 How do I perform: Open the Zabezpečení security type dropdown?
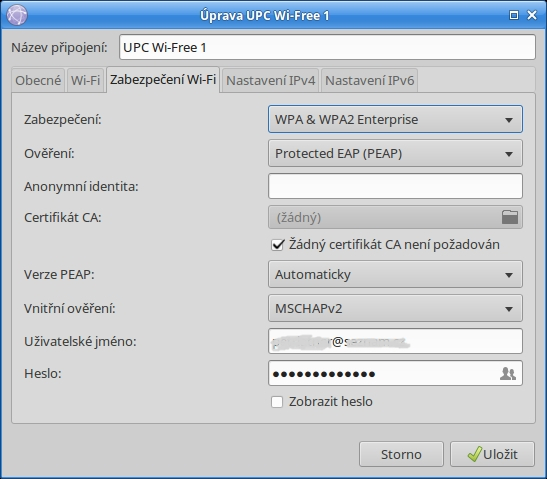[395, 119]
